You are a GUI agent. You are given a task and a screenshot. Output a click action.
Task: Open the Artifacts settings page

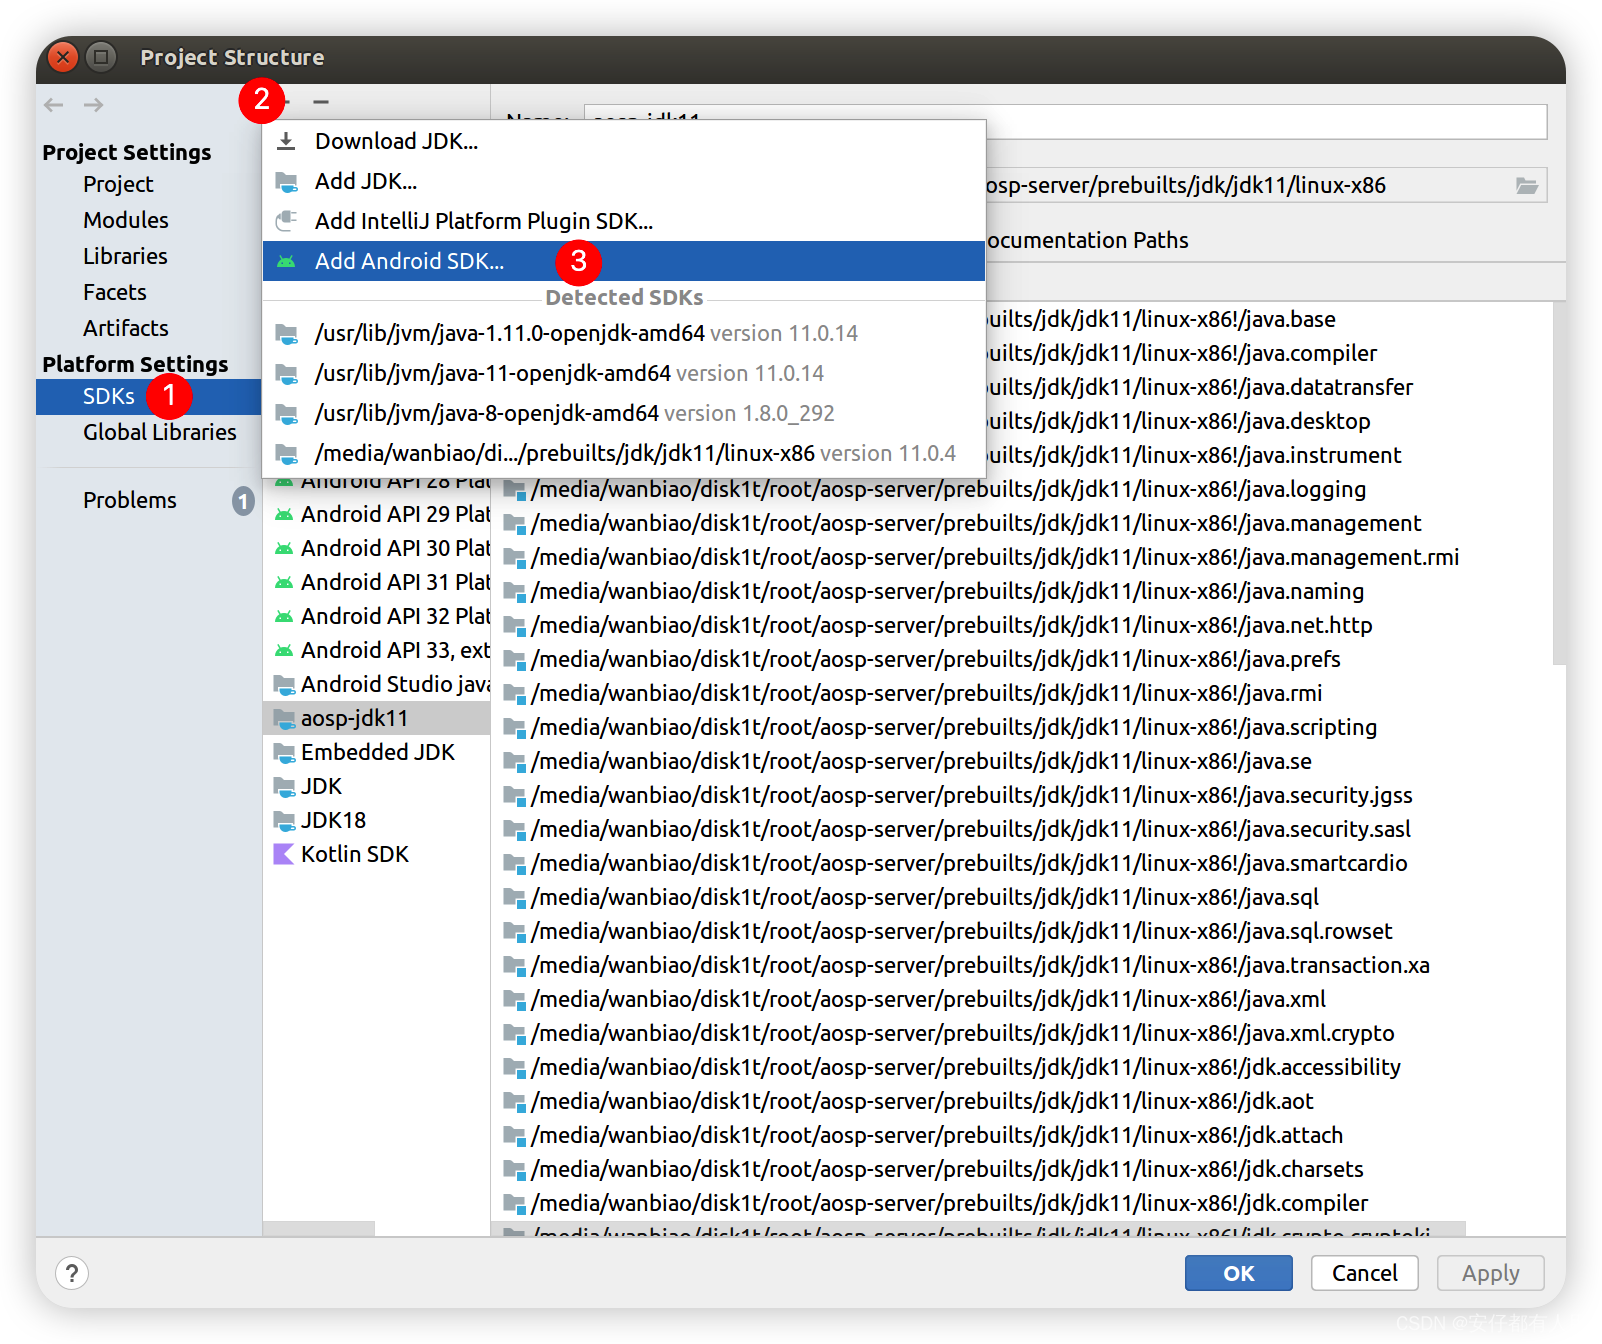tap(126, 328)
